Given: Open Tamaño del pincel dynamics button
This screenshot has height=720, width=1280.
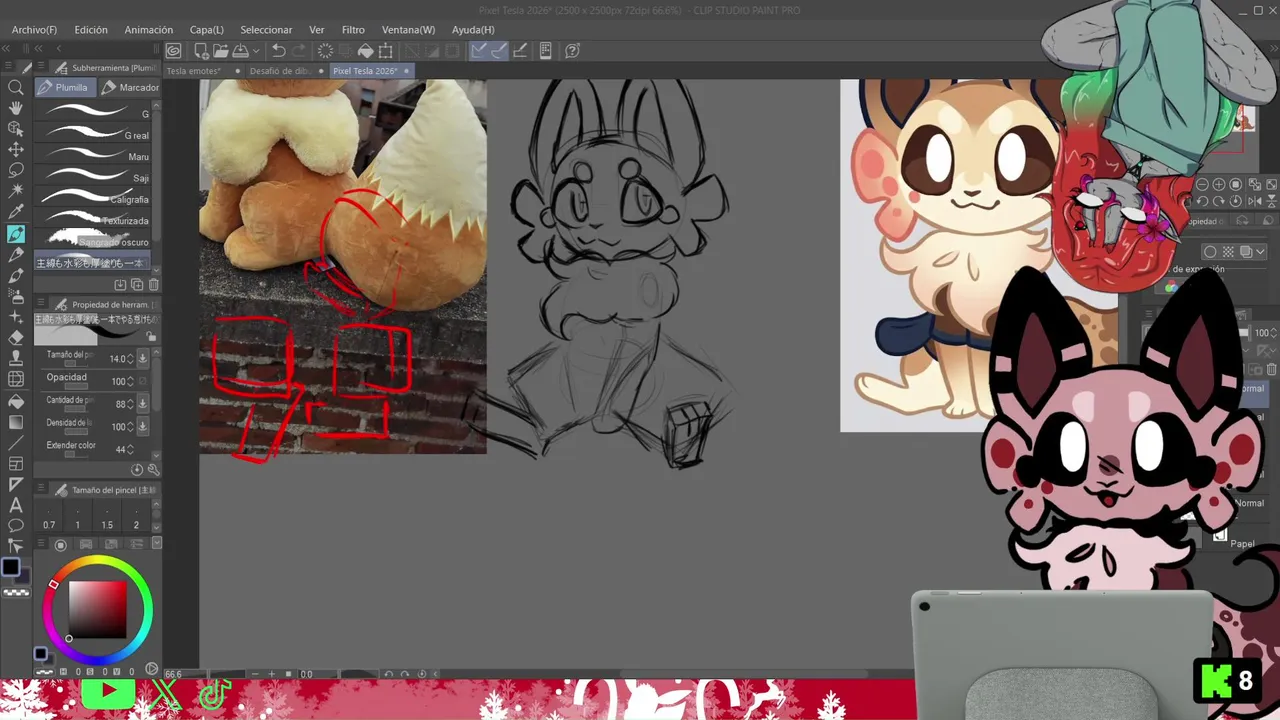Looking at the screenshot, I should pyautogui.click(x=142, y=358).
